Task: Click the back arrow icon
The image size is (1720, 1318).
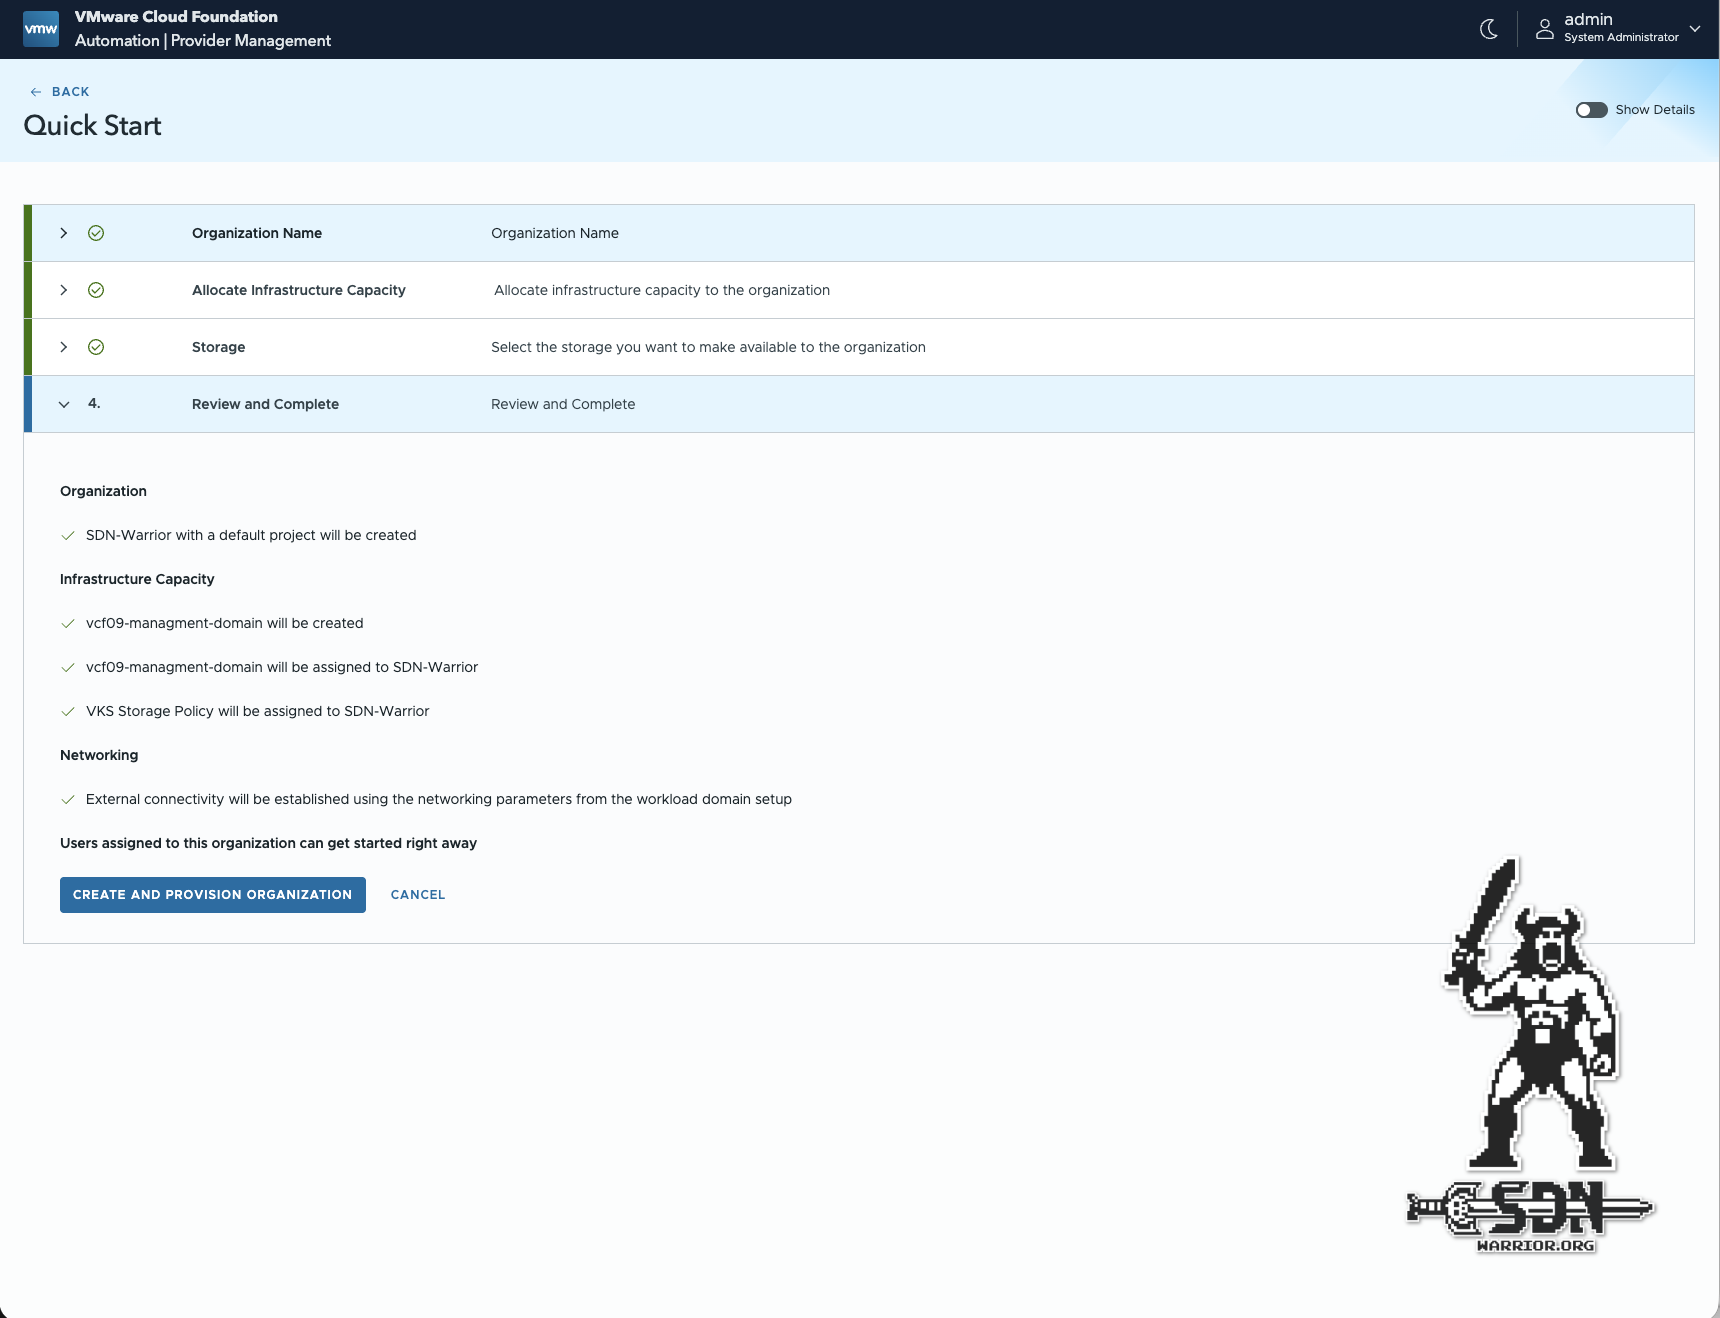Action: pos(36,91)
